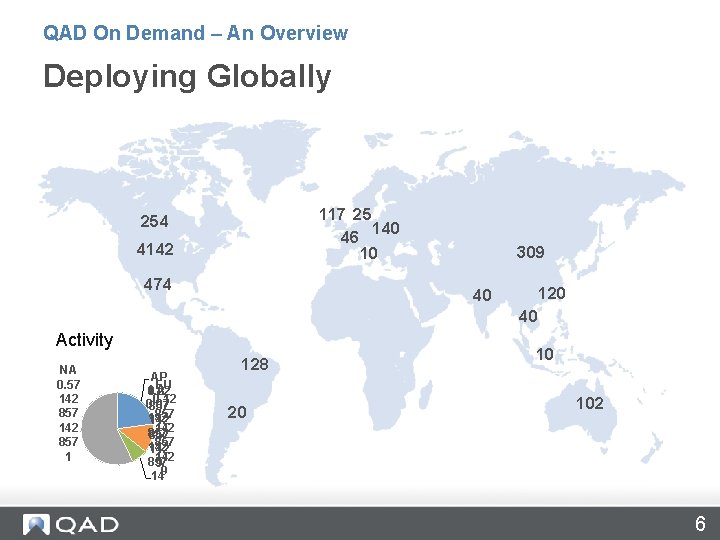
Task: Select the 'QAD On Demand – An Overview' heading
Action: click(196, 33)
